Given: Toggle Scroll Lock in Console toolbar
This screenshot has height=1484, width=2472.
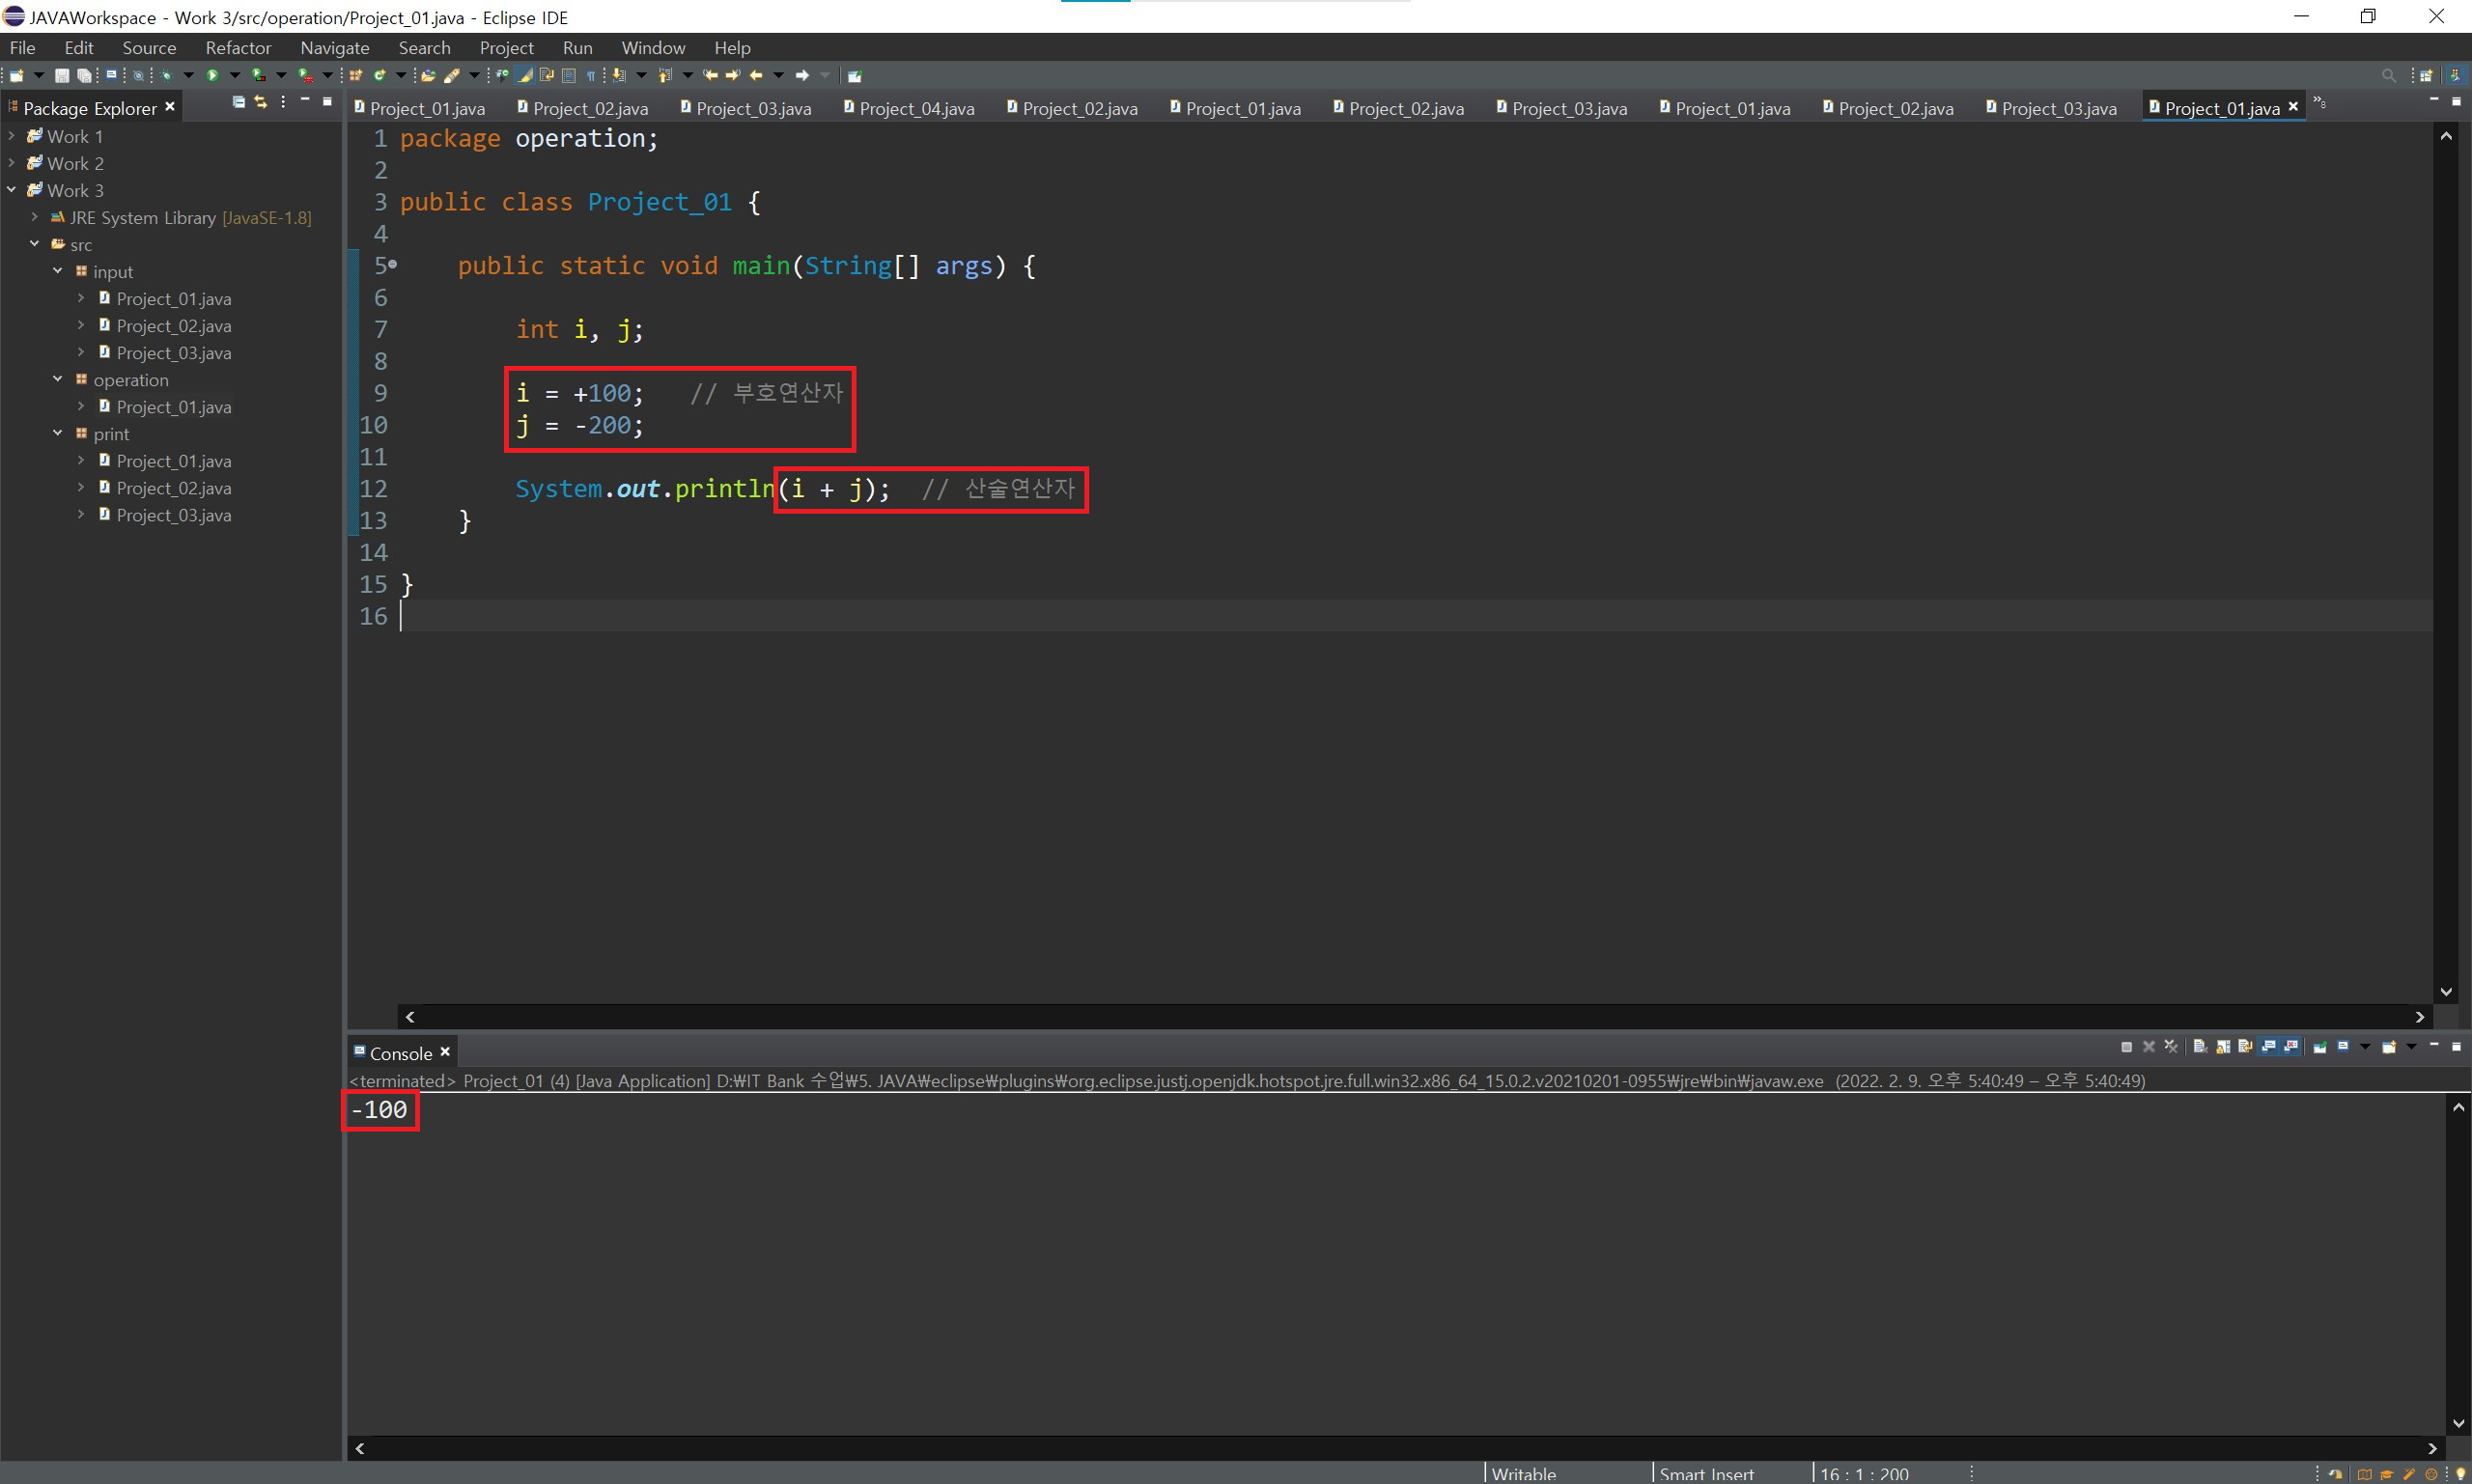Looking at the screenshot, I should click(x=2223, y=1047).
